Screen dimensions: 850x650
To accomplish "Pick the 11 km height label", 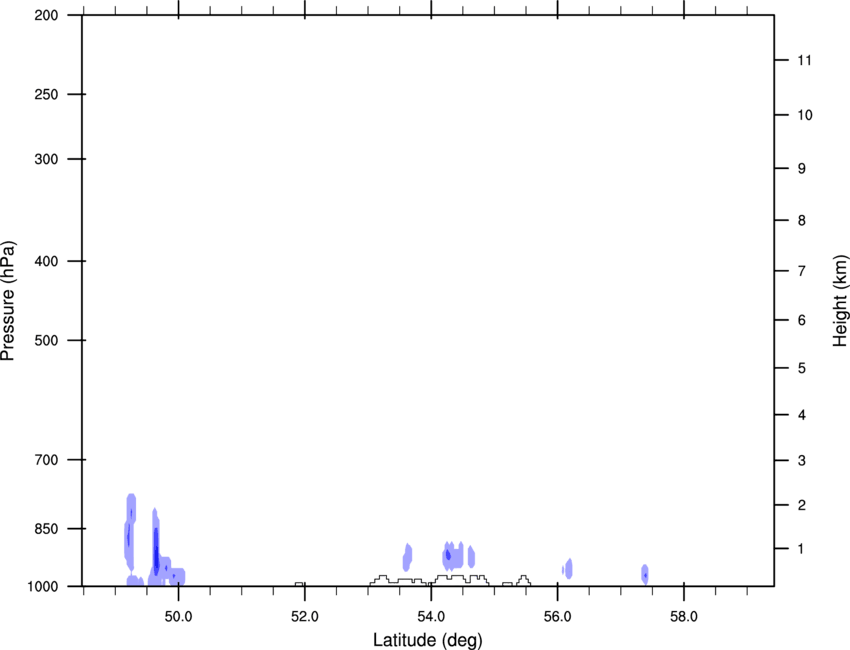I will pos(804,60).
